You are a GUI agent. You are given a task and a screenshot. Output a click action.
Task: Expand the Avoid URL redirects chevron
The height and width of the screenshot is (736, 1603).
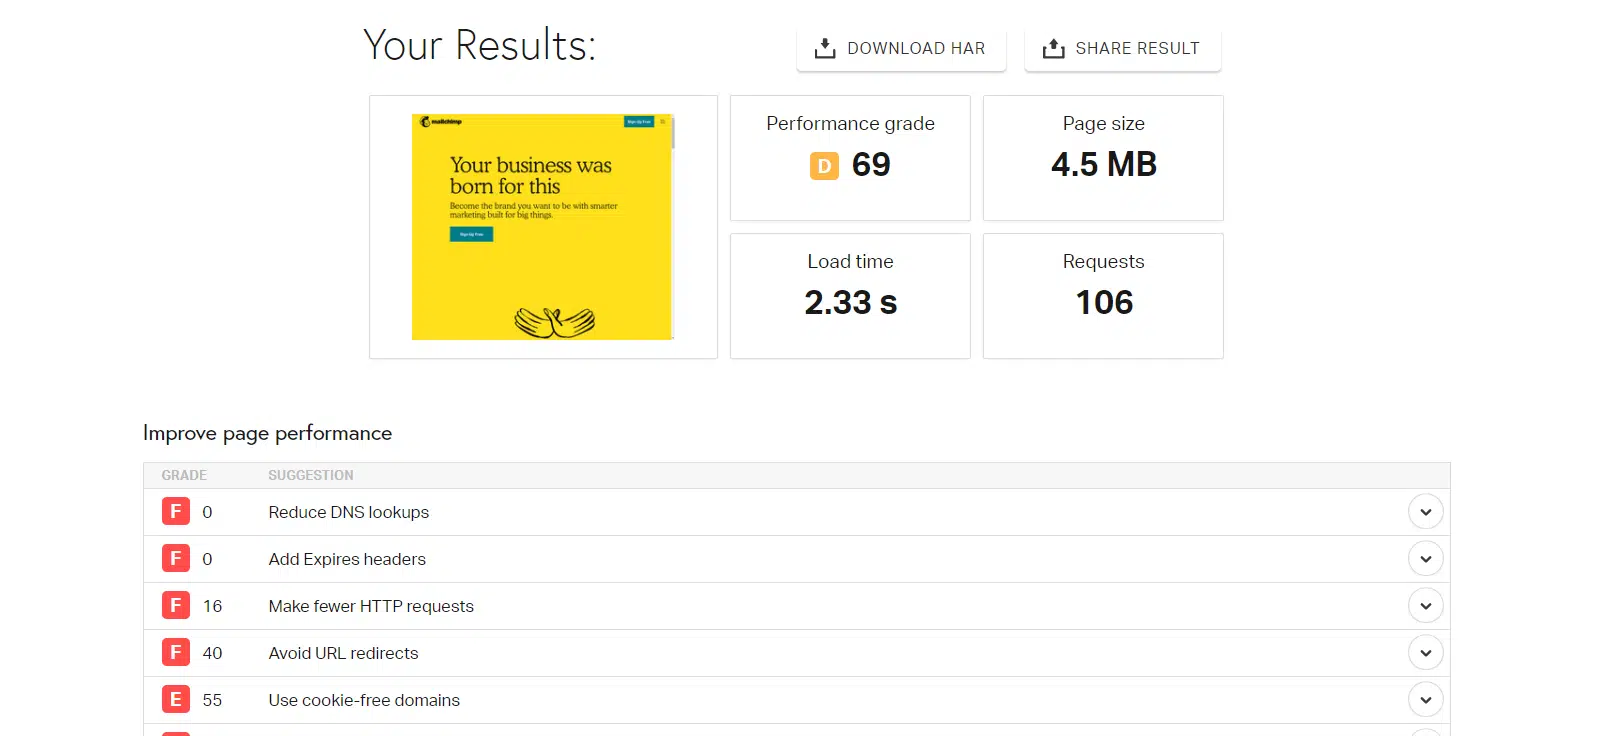click(x=1425, y=653)
